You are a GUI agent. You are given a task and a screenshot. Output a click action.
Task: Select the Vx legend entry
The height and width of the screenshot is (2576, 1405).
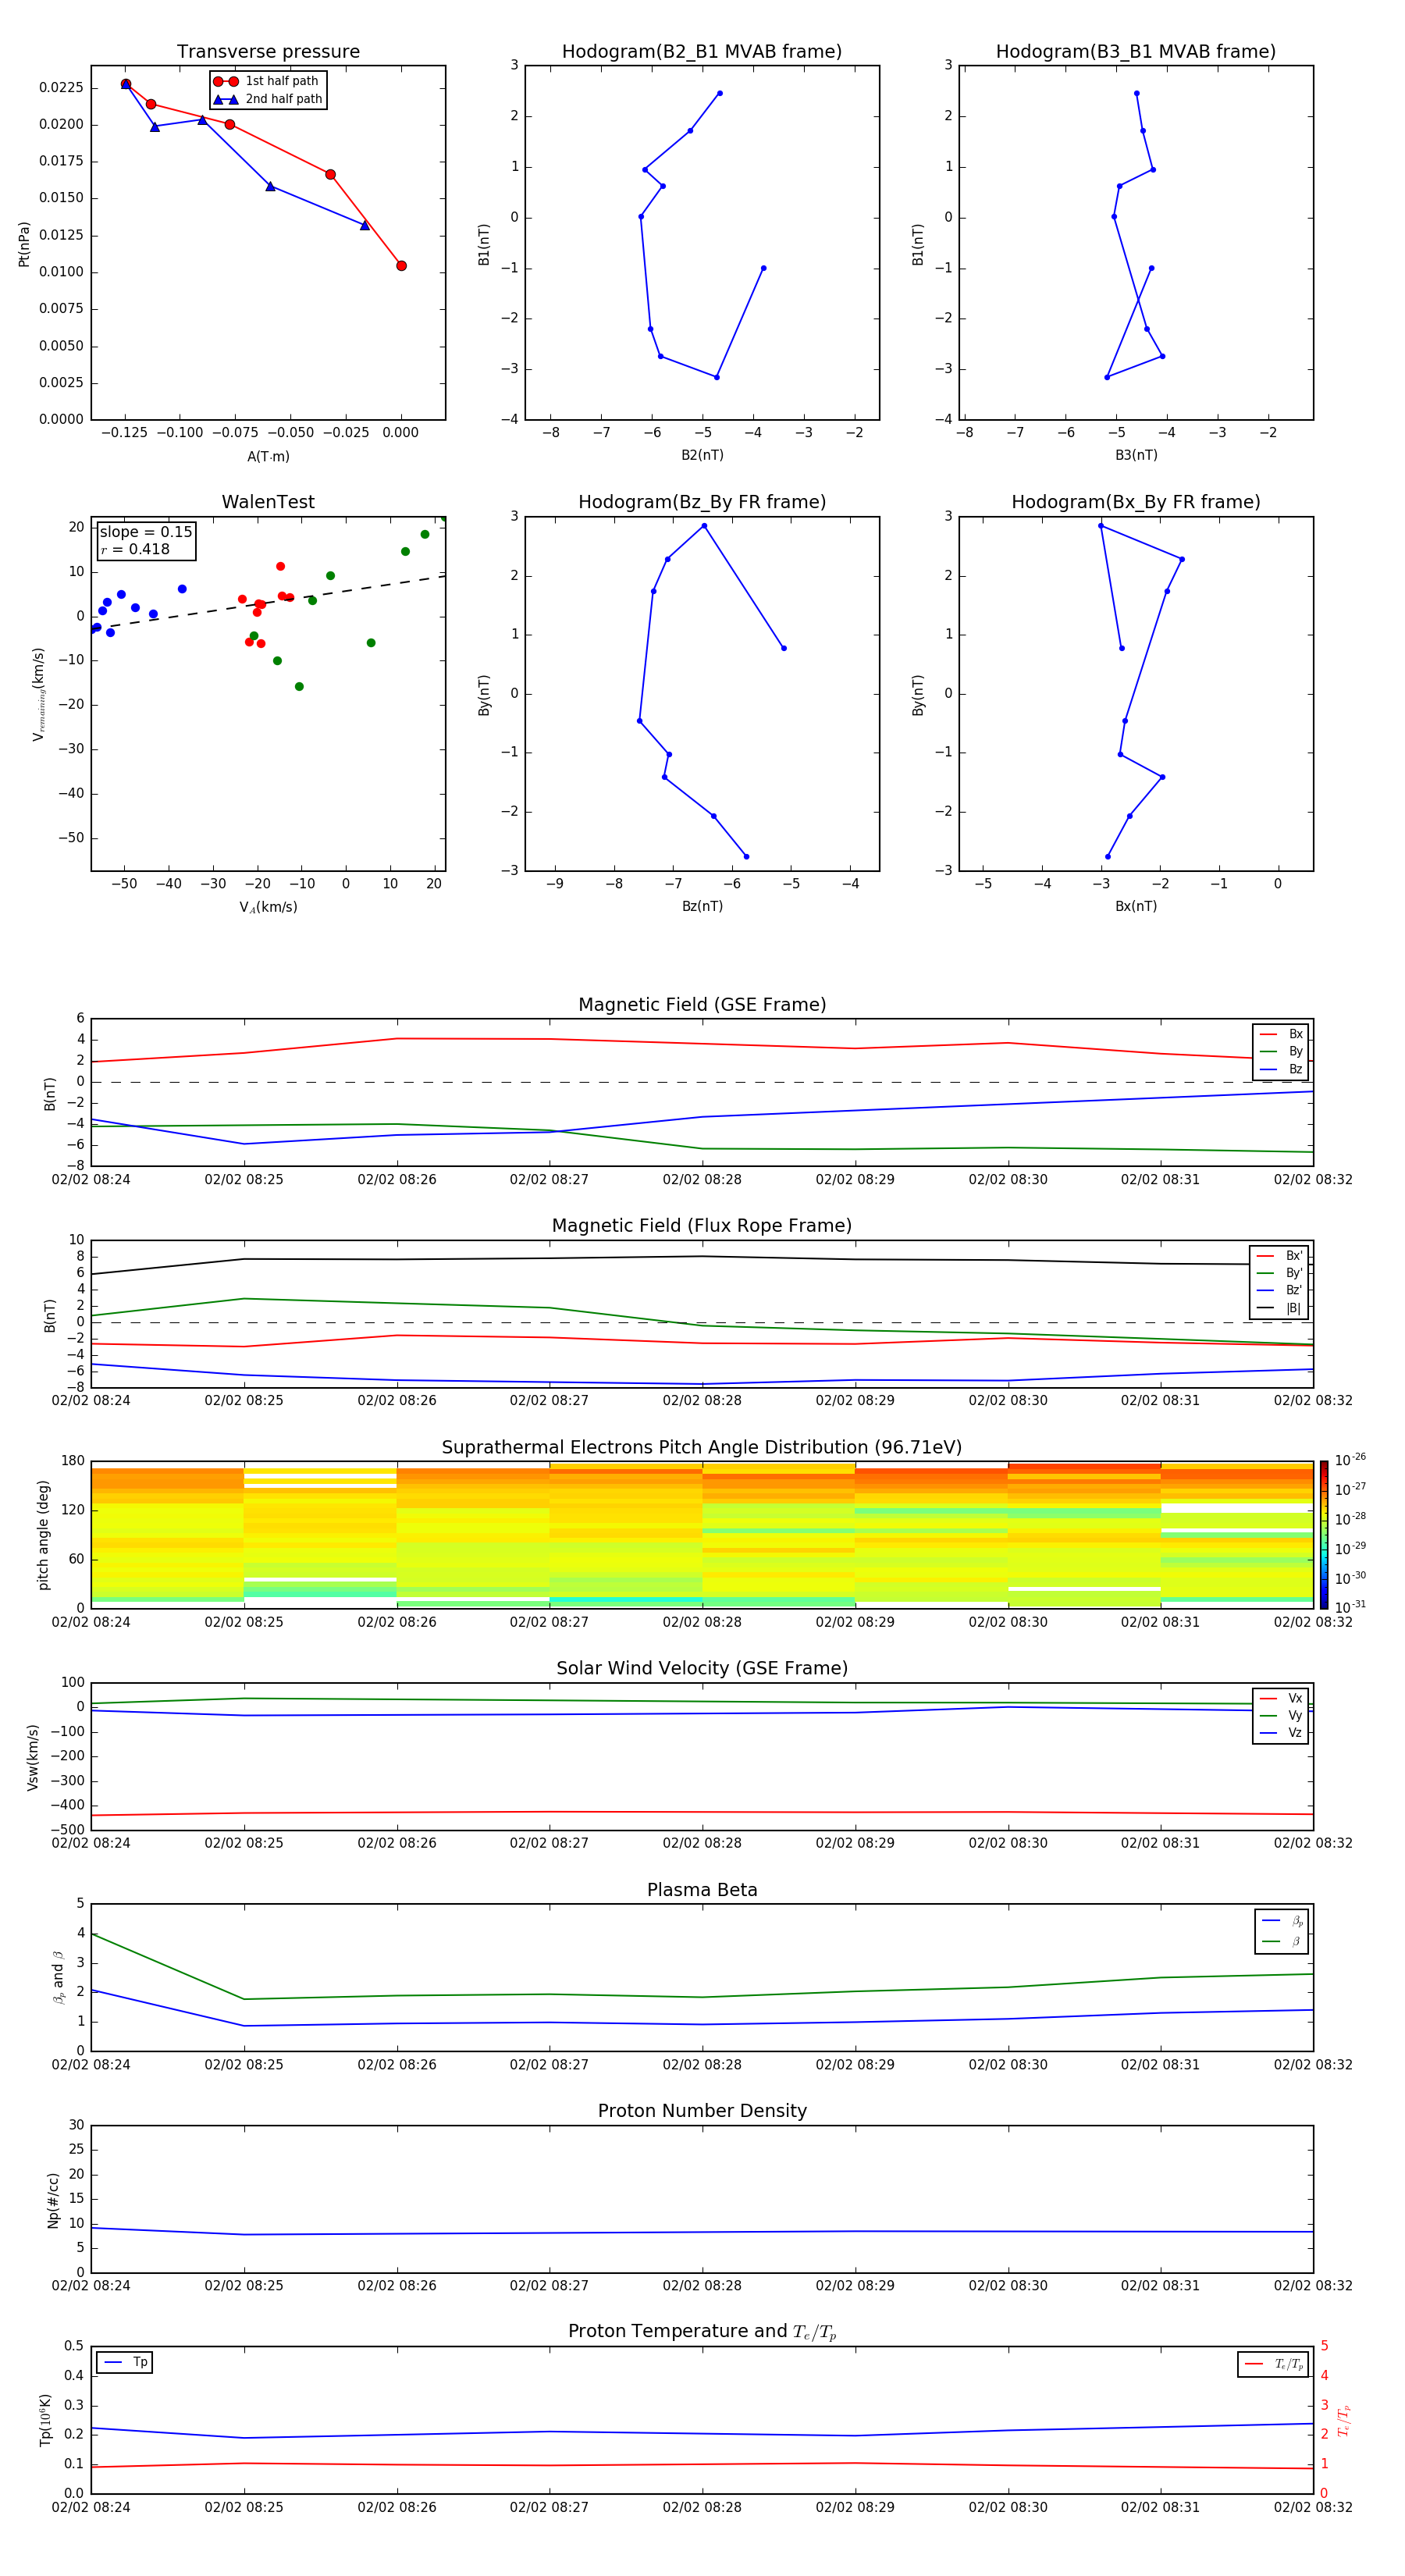tap(1281, 1698)
